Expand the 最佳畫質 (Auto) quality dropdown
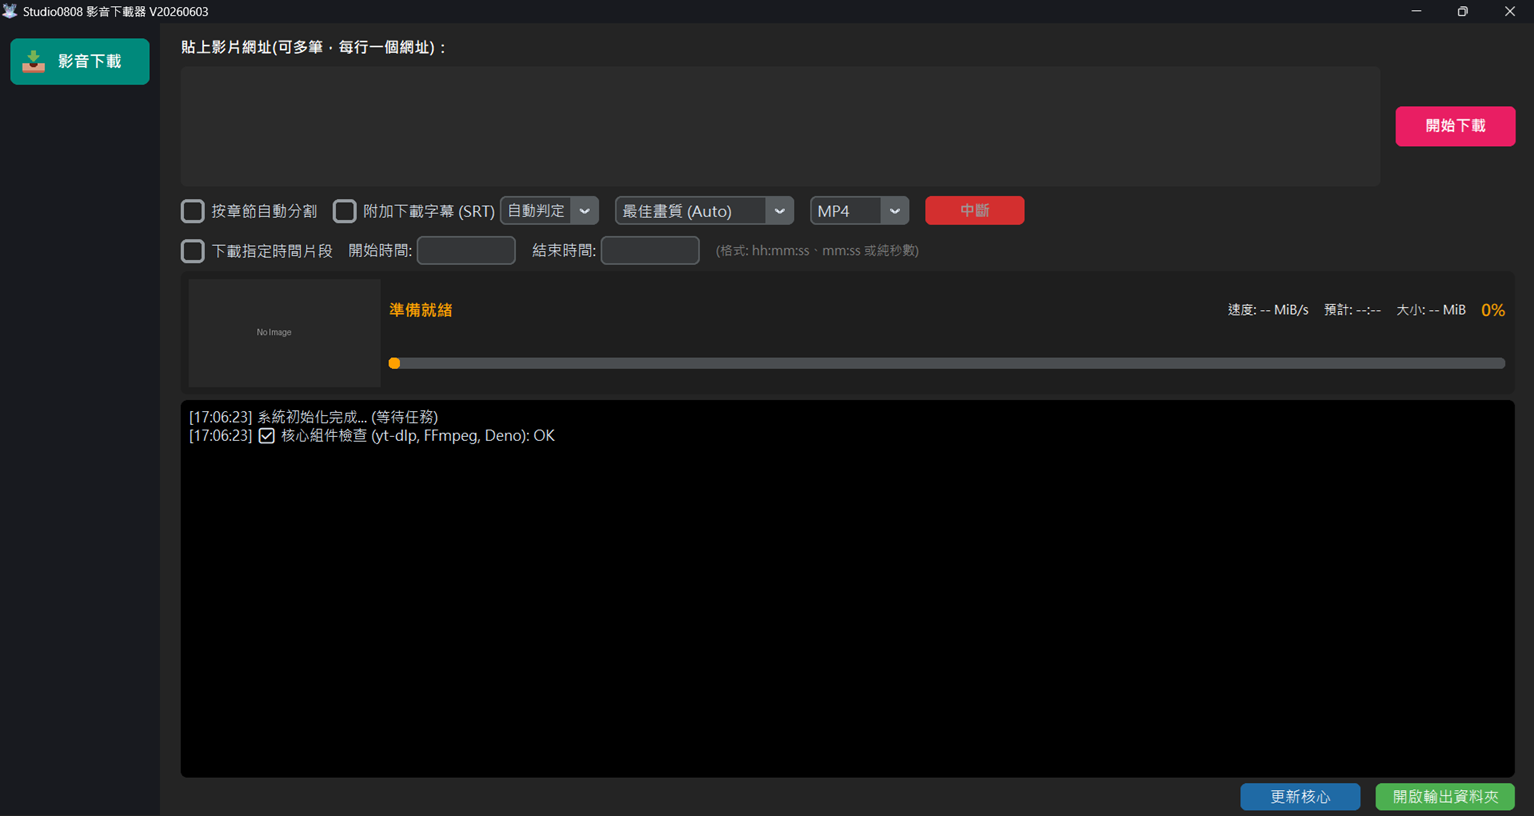The image size is (1534, 816). pyautogui.click(x=704, y=211)
